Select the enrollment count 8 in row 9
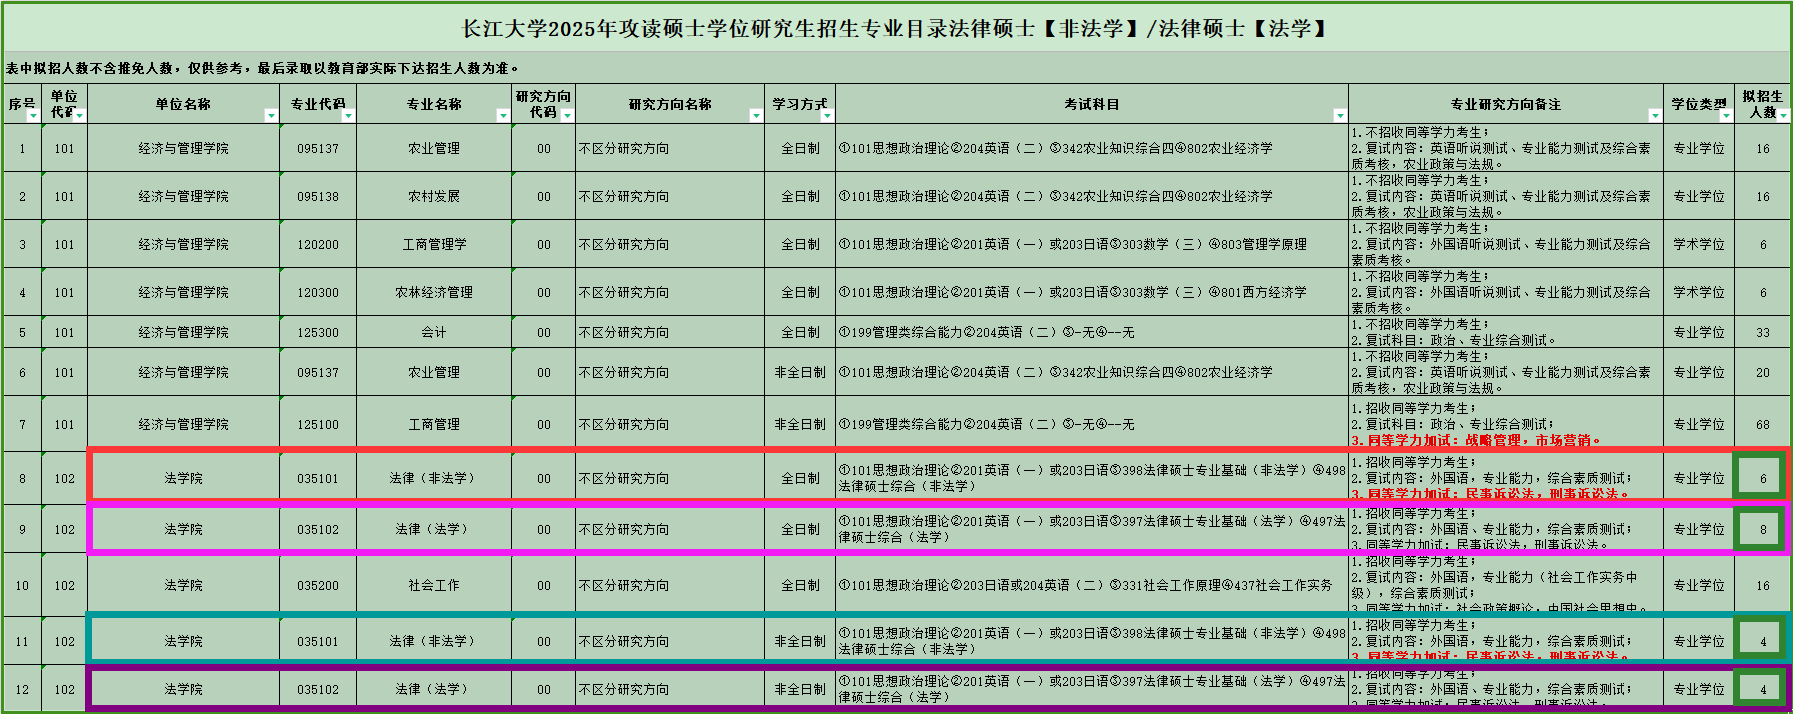This screenshot has width=1793, height=714. click(x=1763, y=529)
